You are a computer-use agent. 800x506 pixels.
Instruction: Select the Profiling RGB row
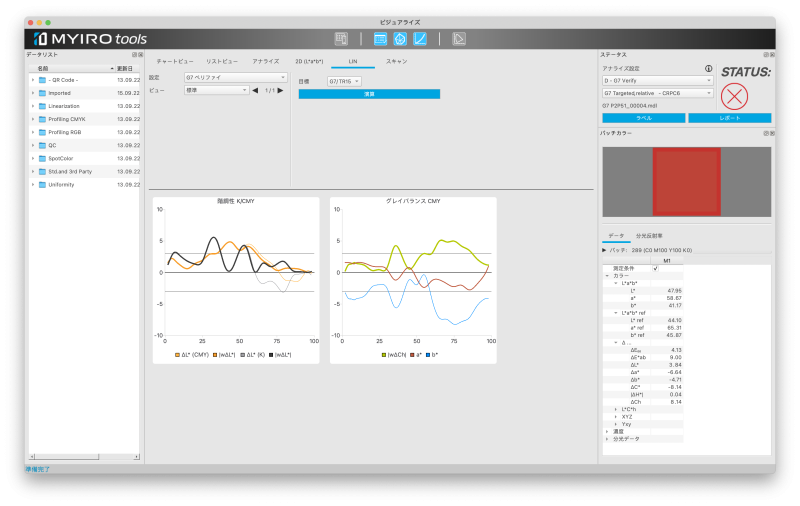[x=85, y=133]
